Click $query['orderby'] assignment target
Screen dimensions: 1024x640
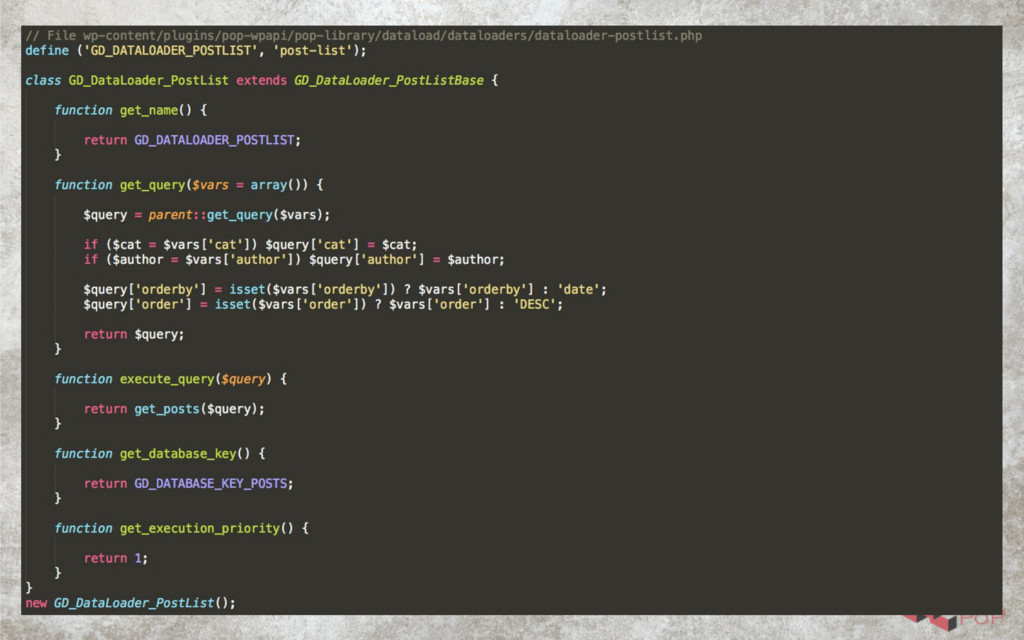click(144, 289)
